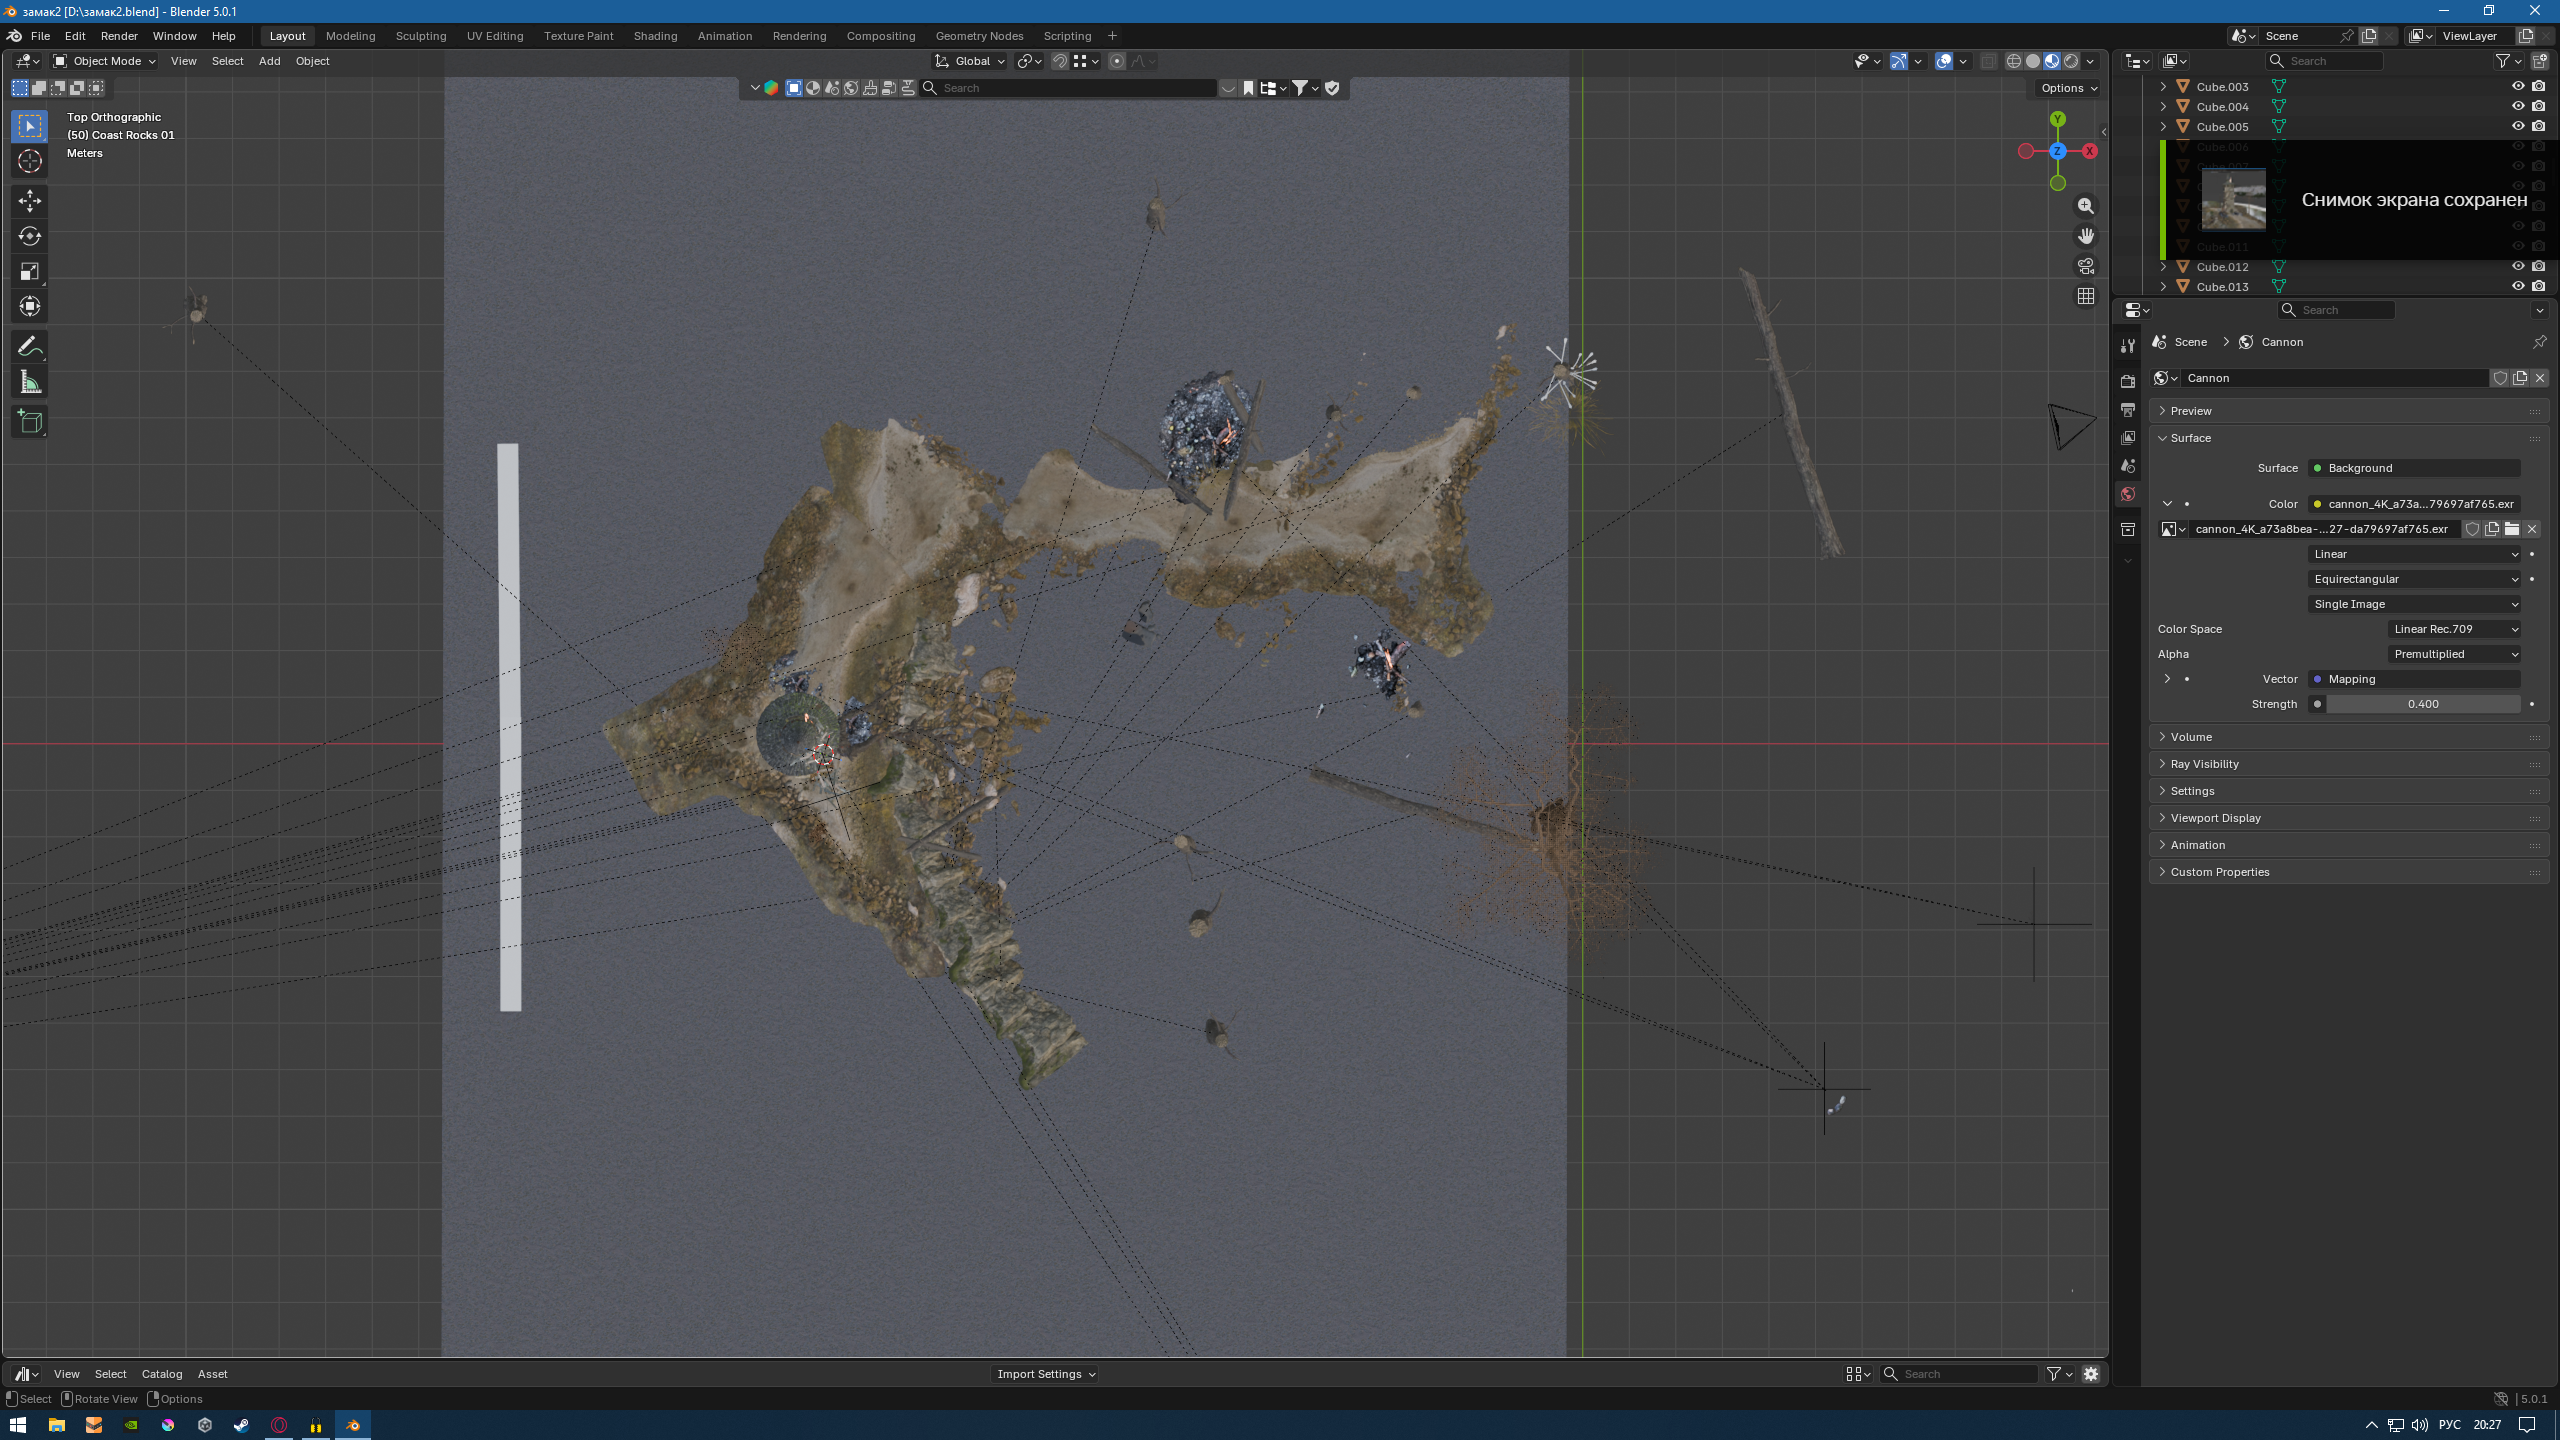2560x1440 pixels.
Task: Click the Import Settings button in asset browser
Action: tap(1044, 1373)
